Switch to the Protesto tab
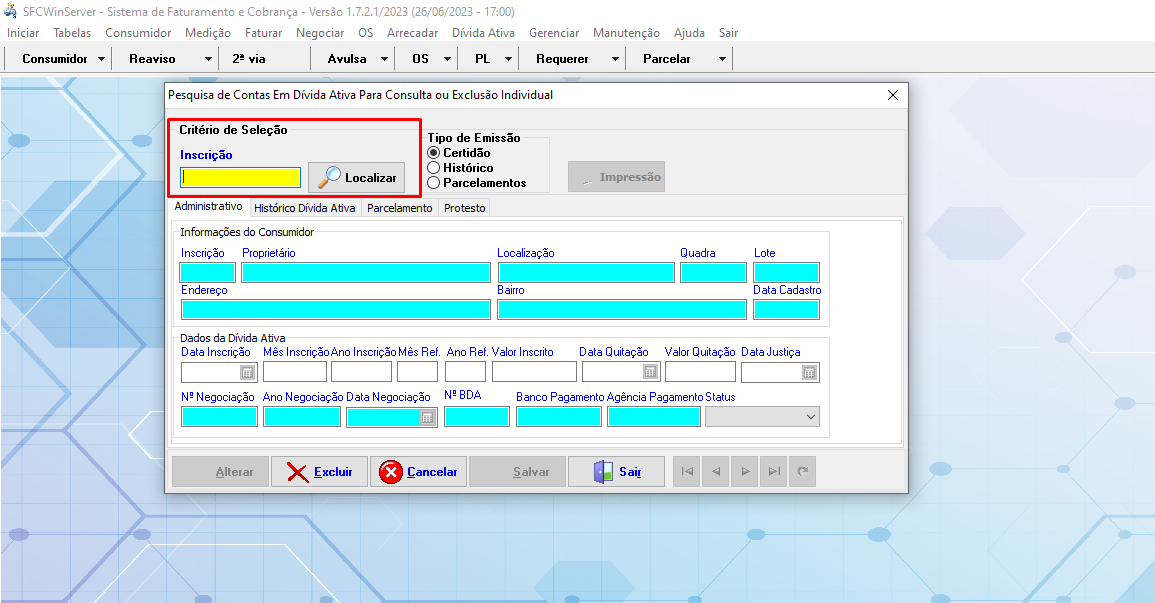The width and height of the screenshot is (1155, 603). click(464, 208)
